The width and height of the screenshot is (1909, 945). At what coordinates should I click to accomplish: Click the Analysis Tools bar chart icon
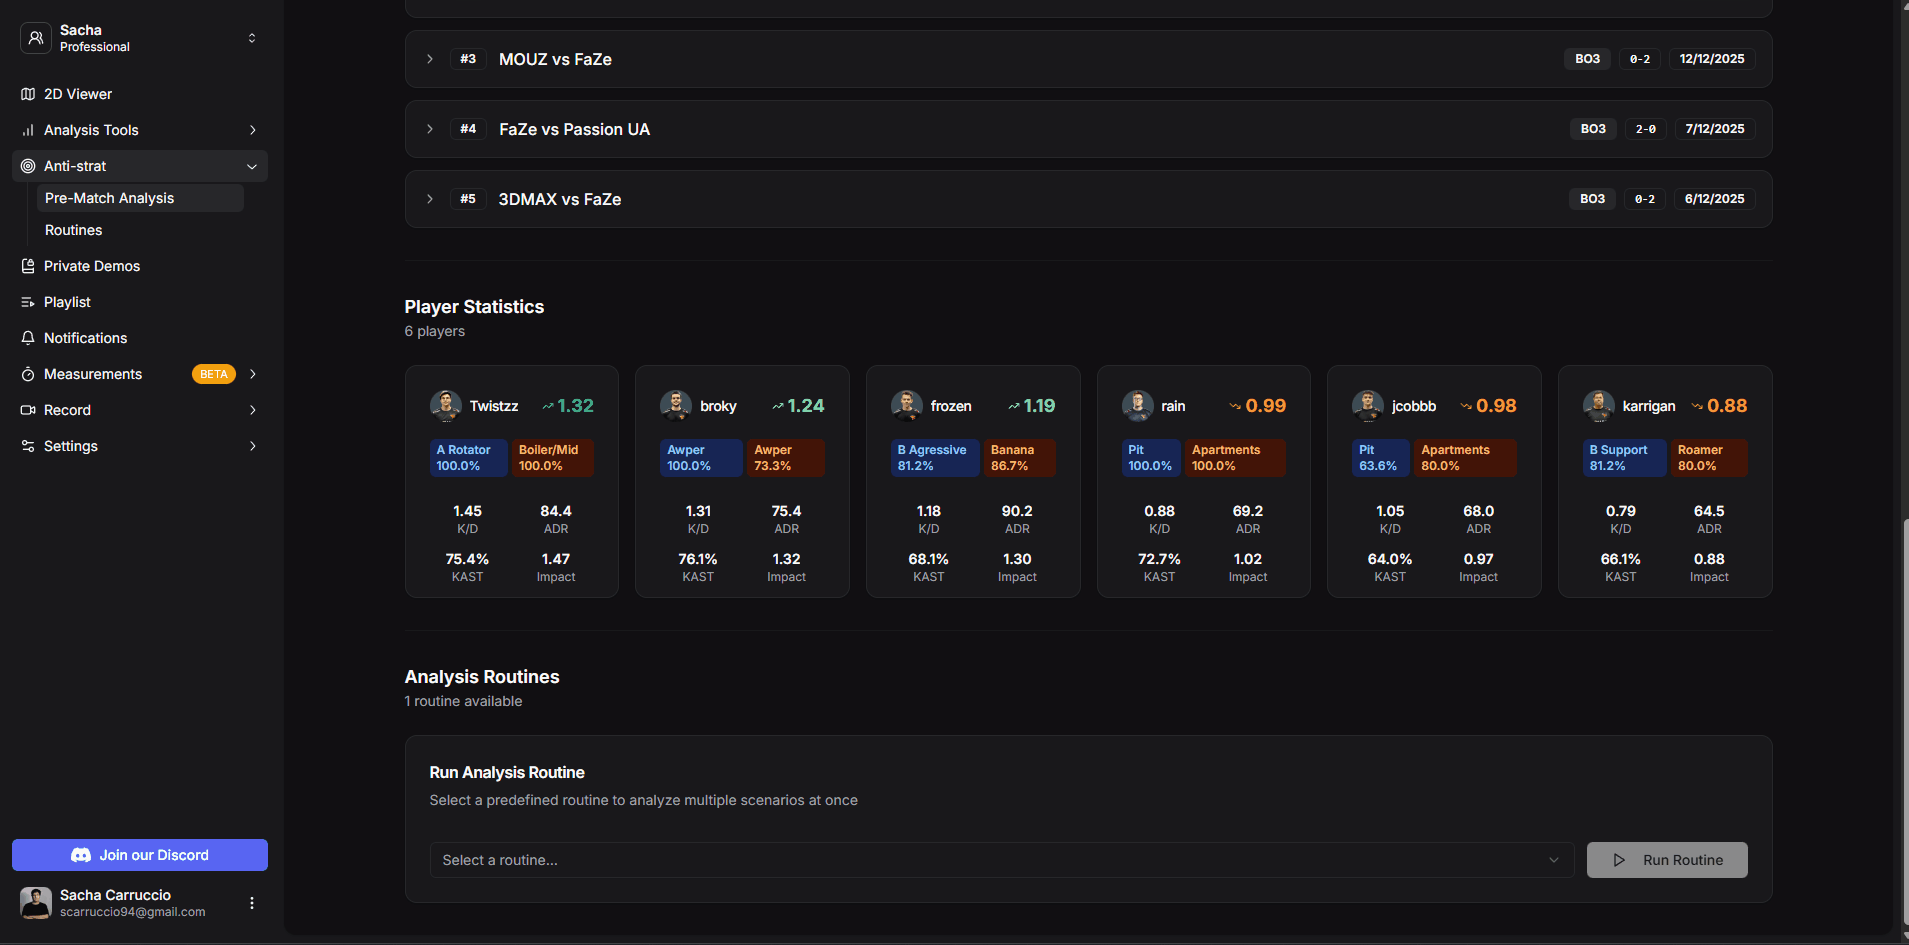(28, 130)
